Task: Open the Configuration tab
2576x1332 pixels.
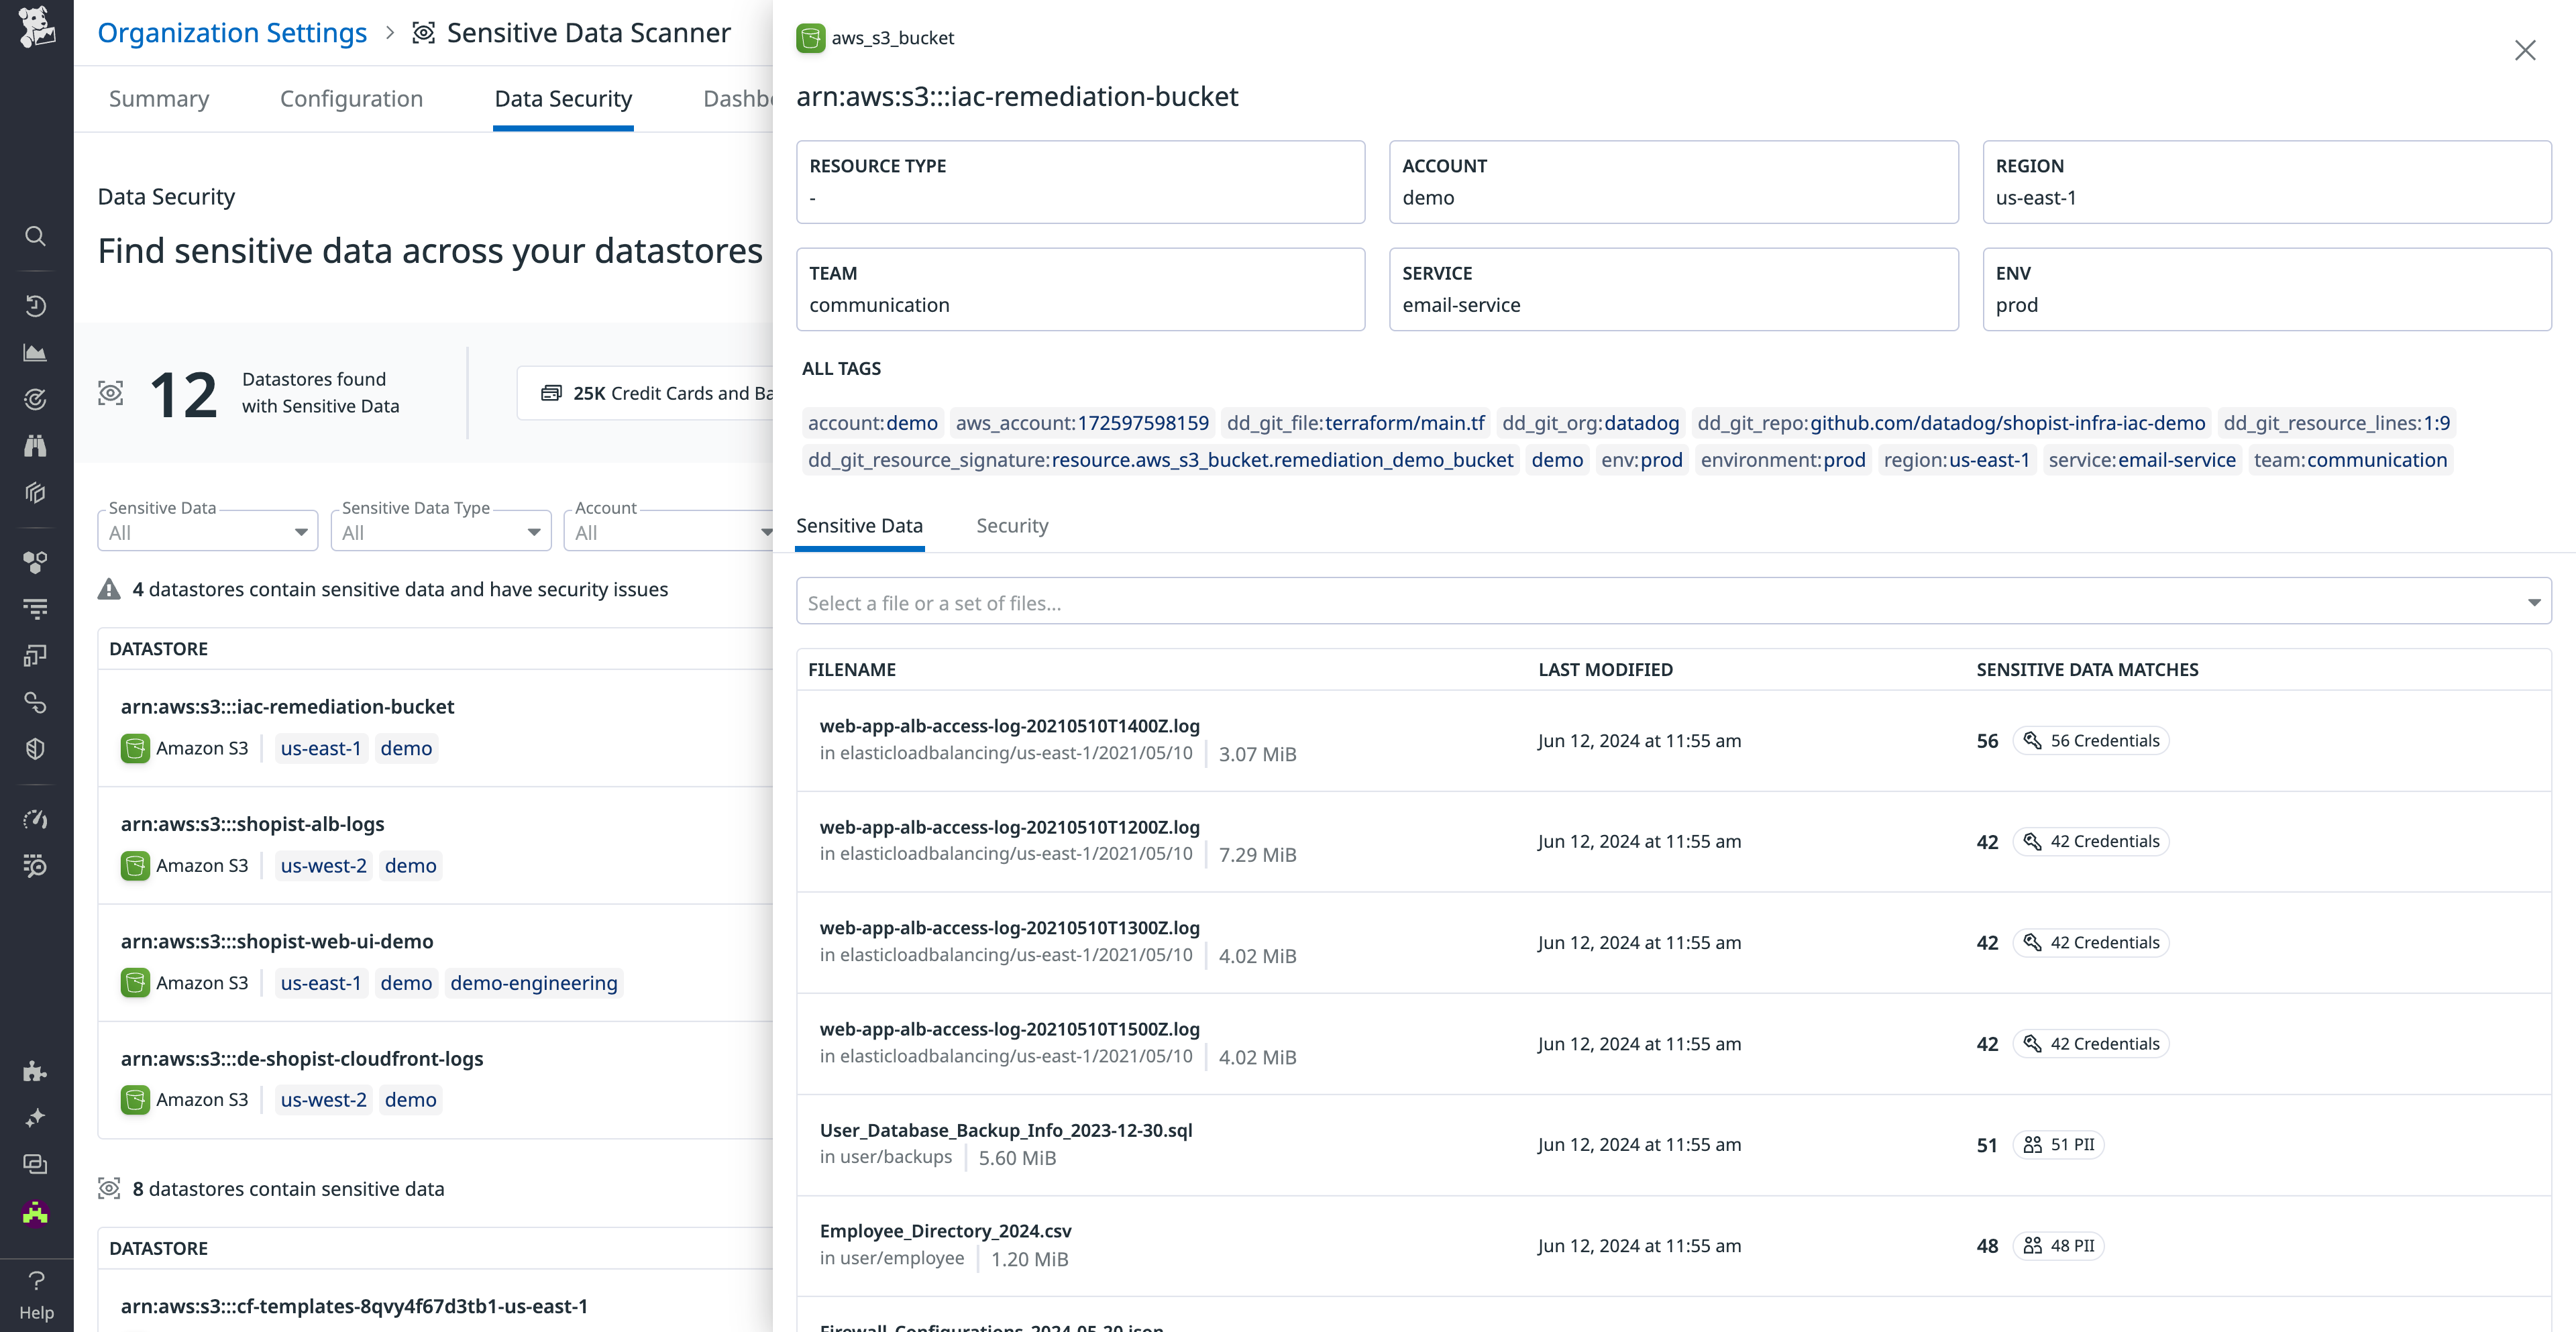Action: click(351, 99)
